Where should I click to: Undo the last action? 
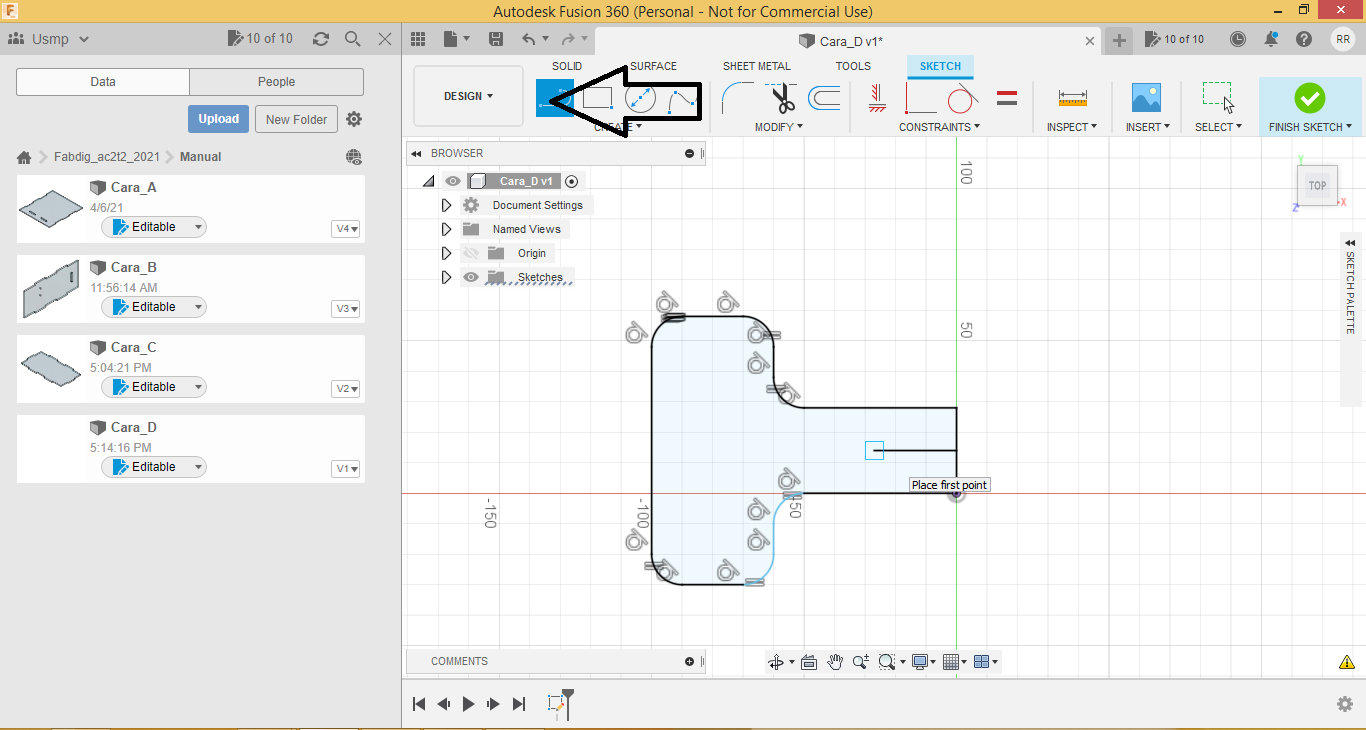529,39
